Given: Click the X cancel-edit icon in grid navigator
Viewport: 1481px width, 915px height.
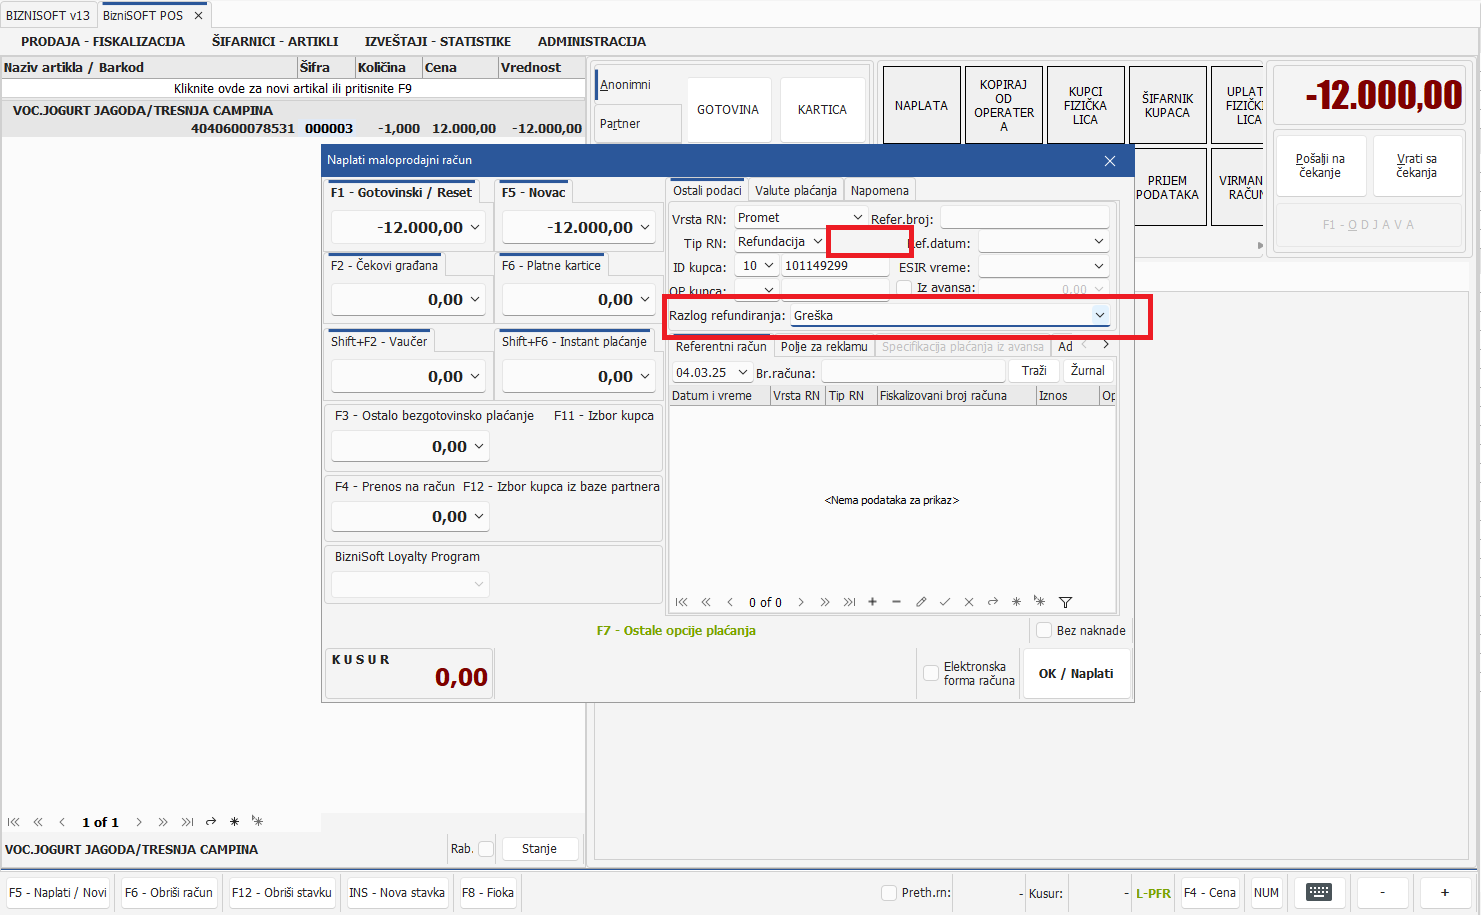Looking at the screenshot, I should point(968,602).
